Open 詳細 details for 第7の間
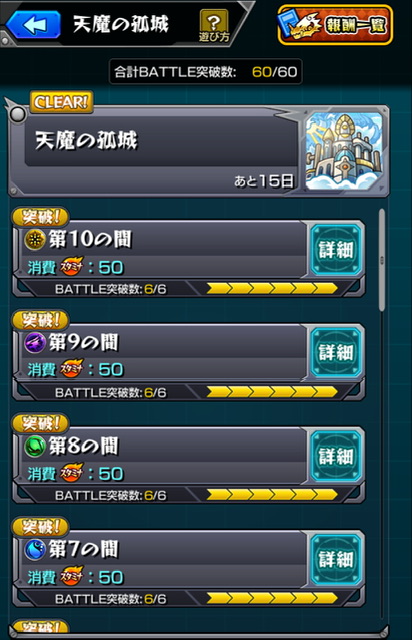This screenshot has height=640, width=412. tap(336, 559)
